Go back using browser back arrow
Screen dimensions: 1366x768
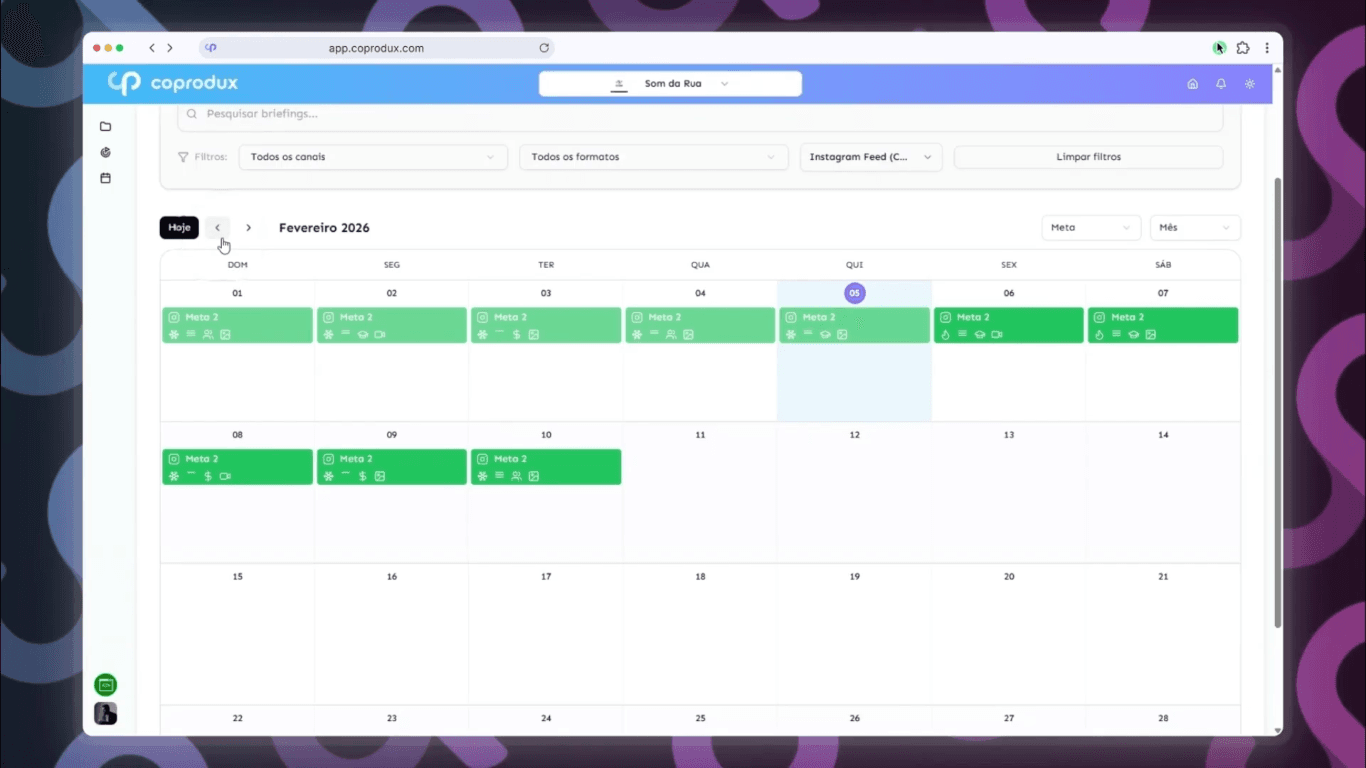tap(151, 48)
